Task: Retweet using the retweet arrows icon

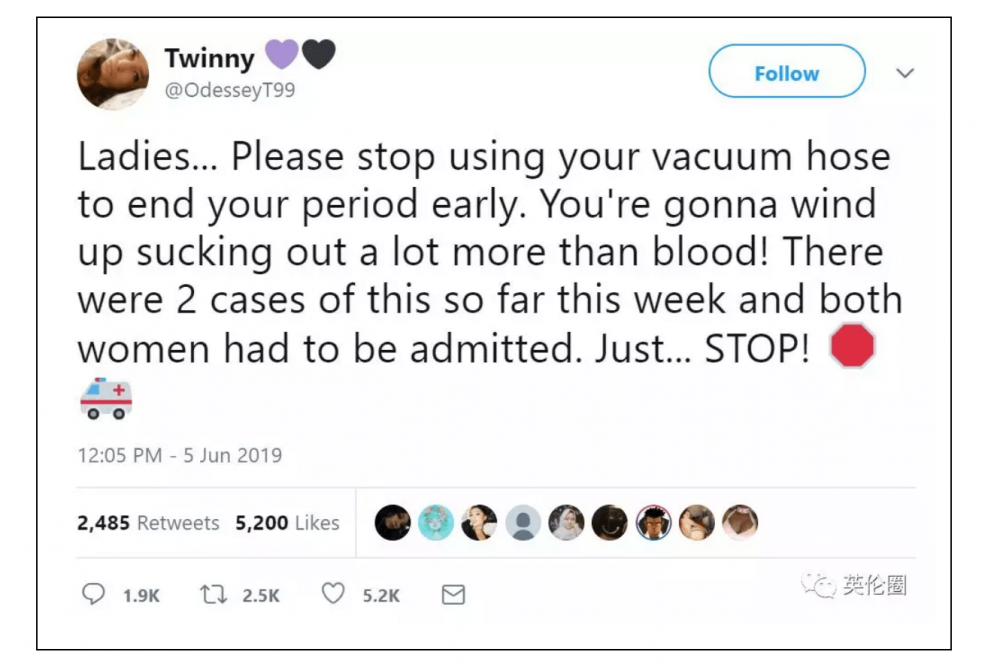Action: click(214, 594)
